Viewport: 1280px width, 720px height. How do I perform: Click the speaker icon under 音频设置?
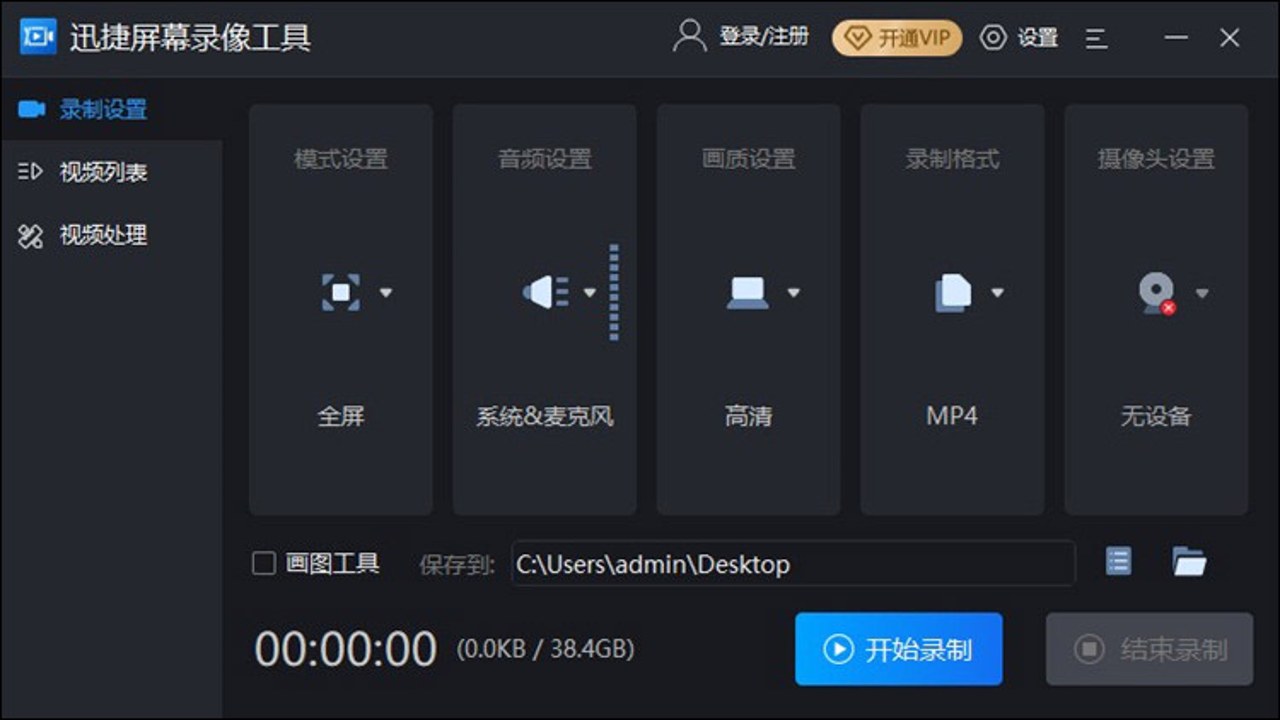coord(545,292)
